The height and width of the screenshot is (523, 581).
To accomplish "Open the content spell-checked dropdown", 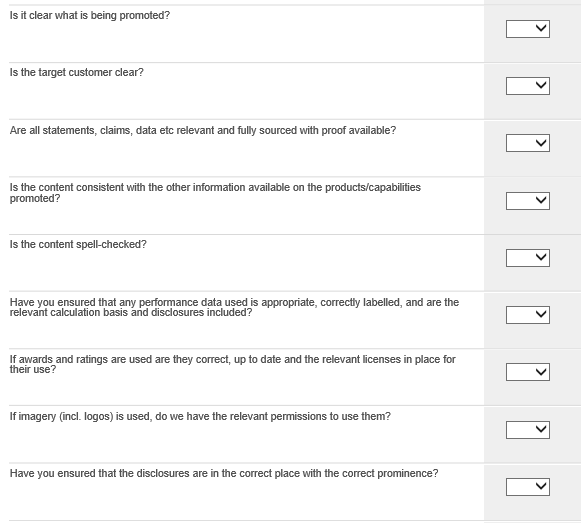I will point(528,258).
